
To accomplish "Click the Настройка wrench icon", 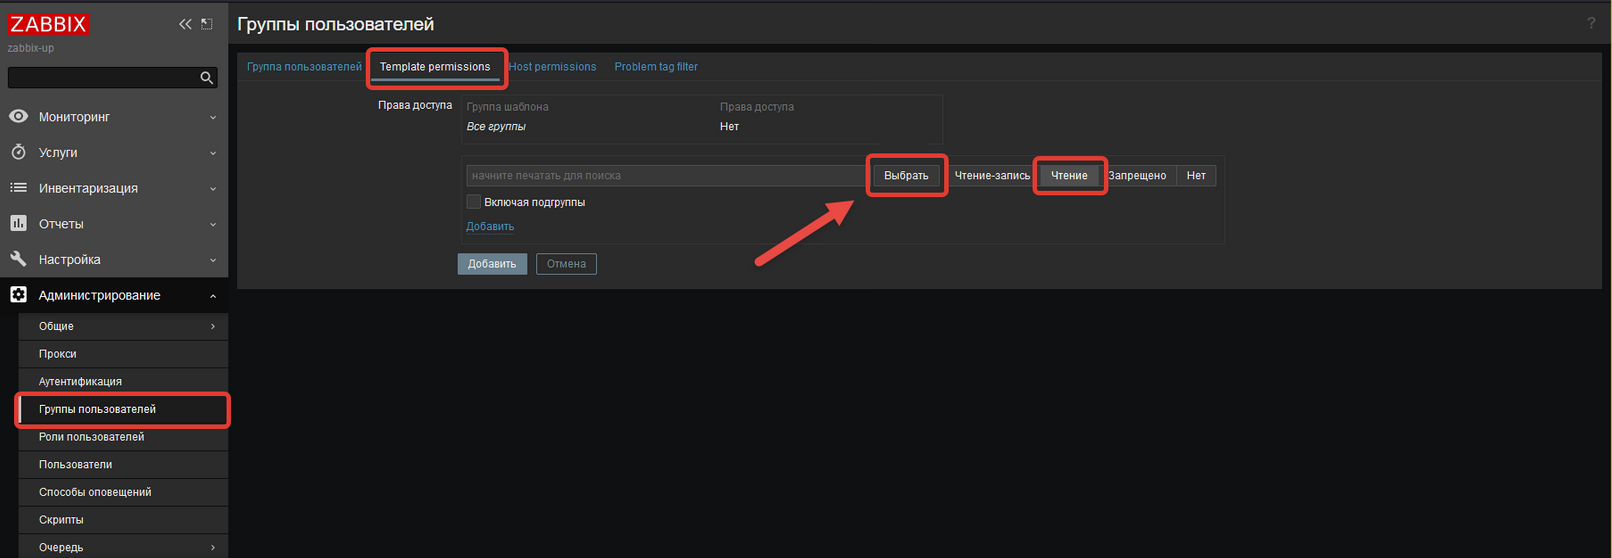I will (18, 259).
